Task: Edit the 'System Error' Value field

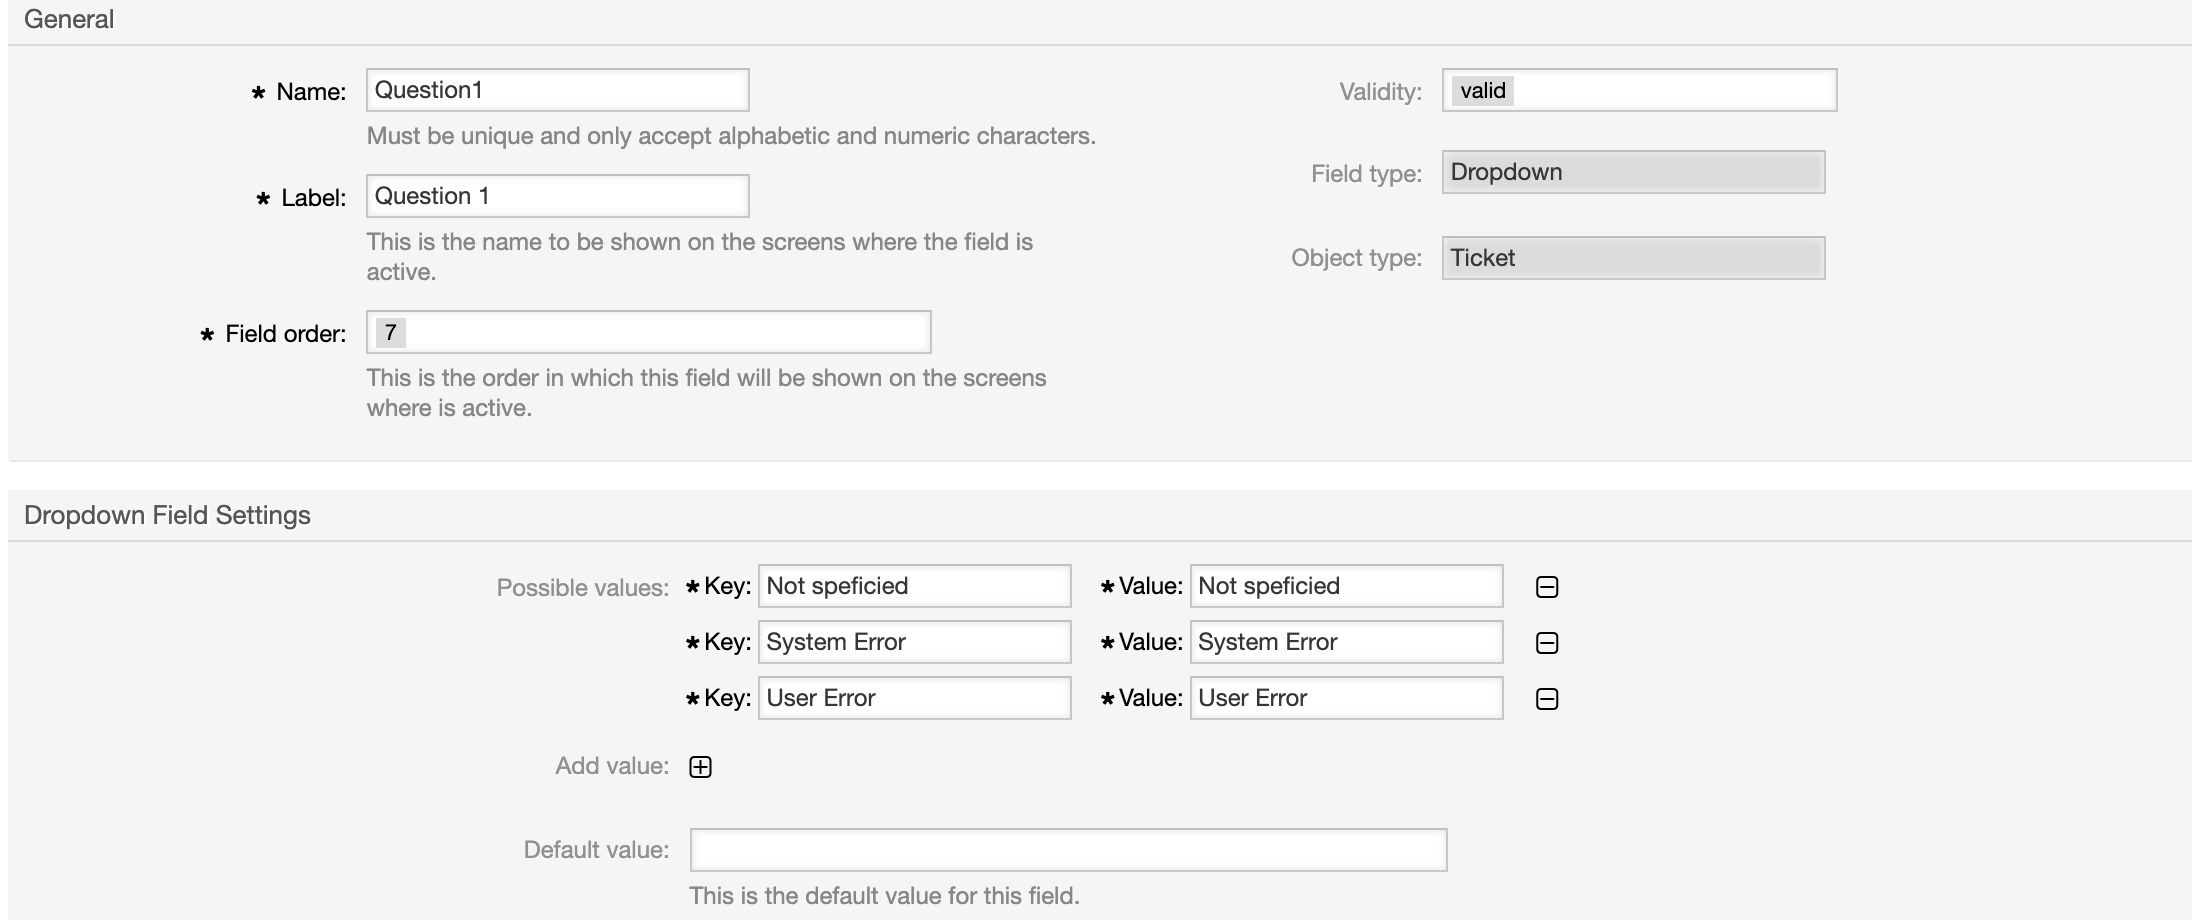Action: (1346, 642)
